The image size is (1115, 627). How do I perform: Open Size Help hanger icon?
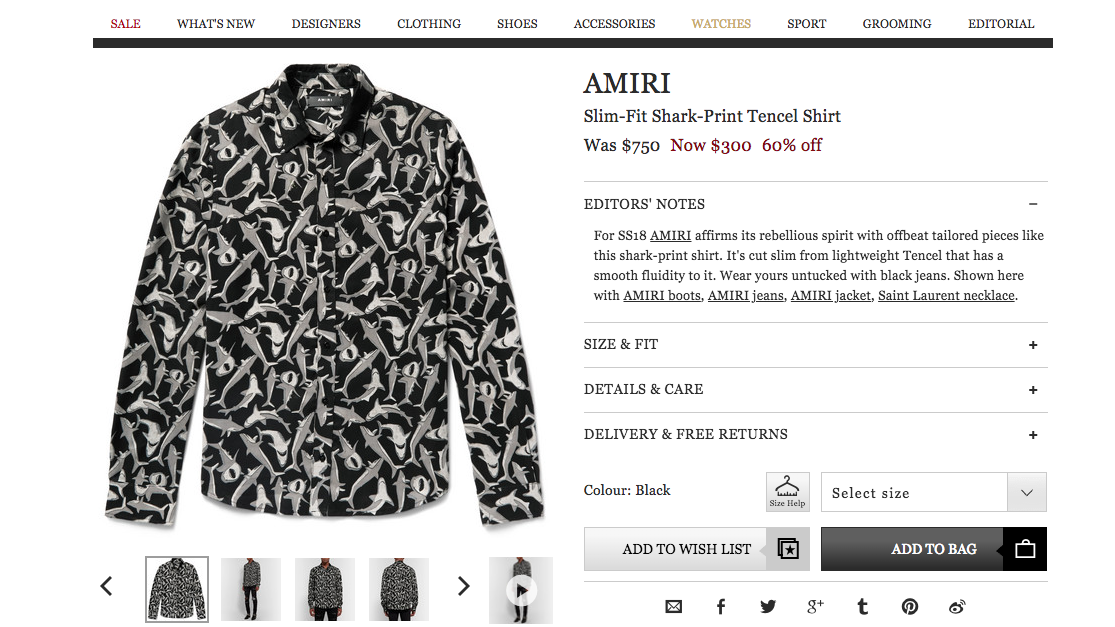click(787, 492)
